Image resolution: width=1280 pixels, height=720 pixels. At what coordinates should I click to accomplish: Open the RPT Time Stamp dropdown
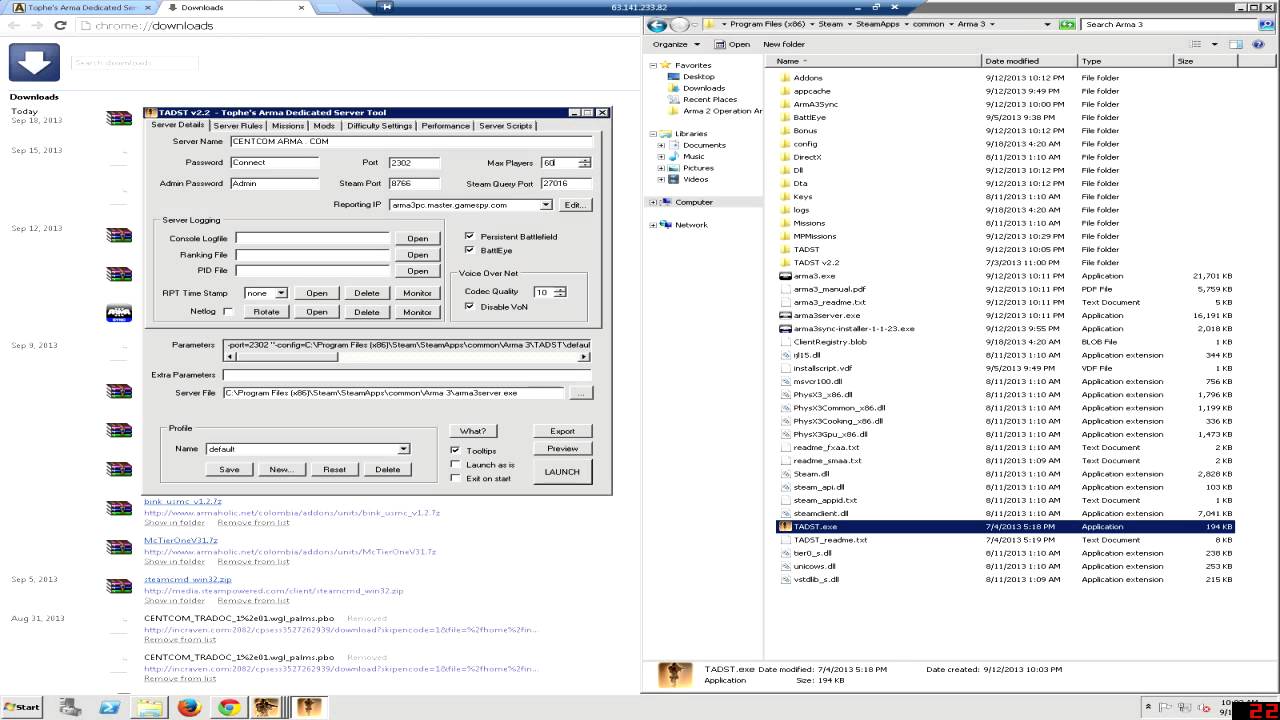click(x=282, y=293)
